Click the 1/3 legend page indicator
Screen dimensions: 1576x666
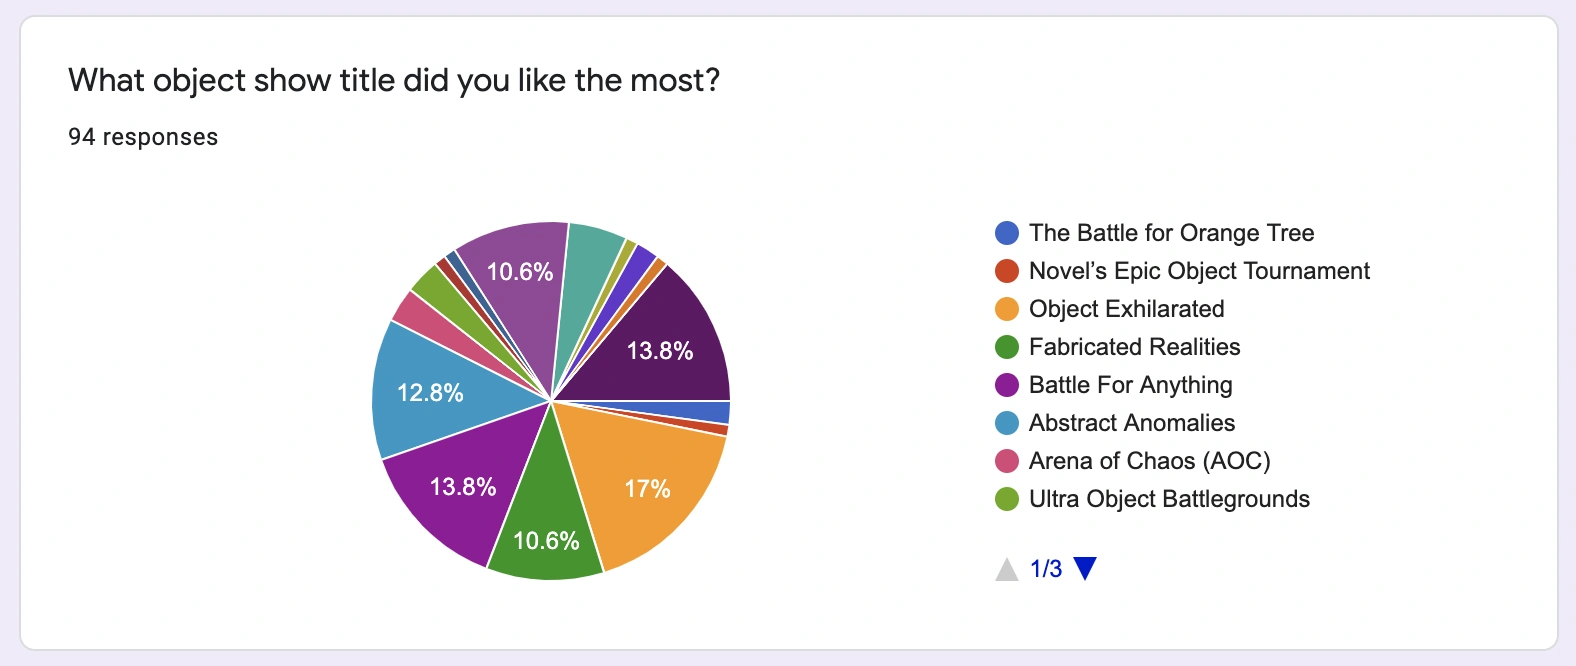1046,569
